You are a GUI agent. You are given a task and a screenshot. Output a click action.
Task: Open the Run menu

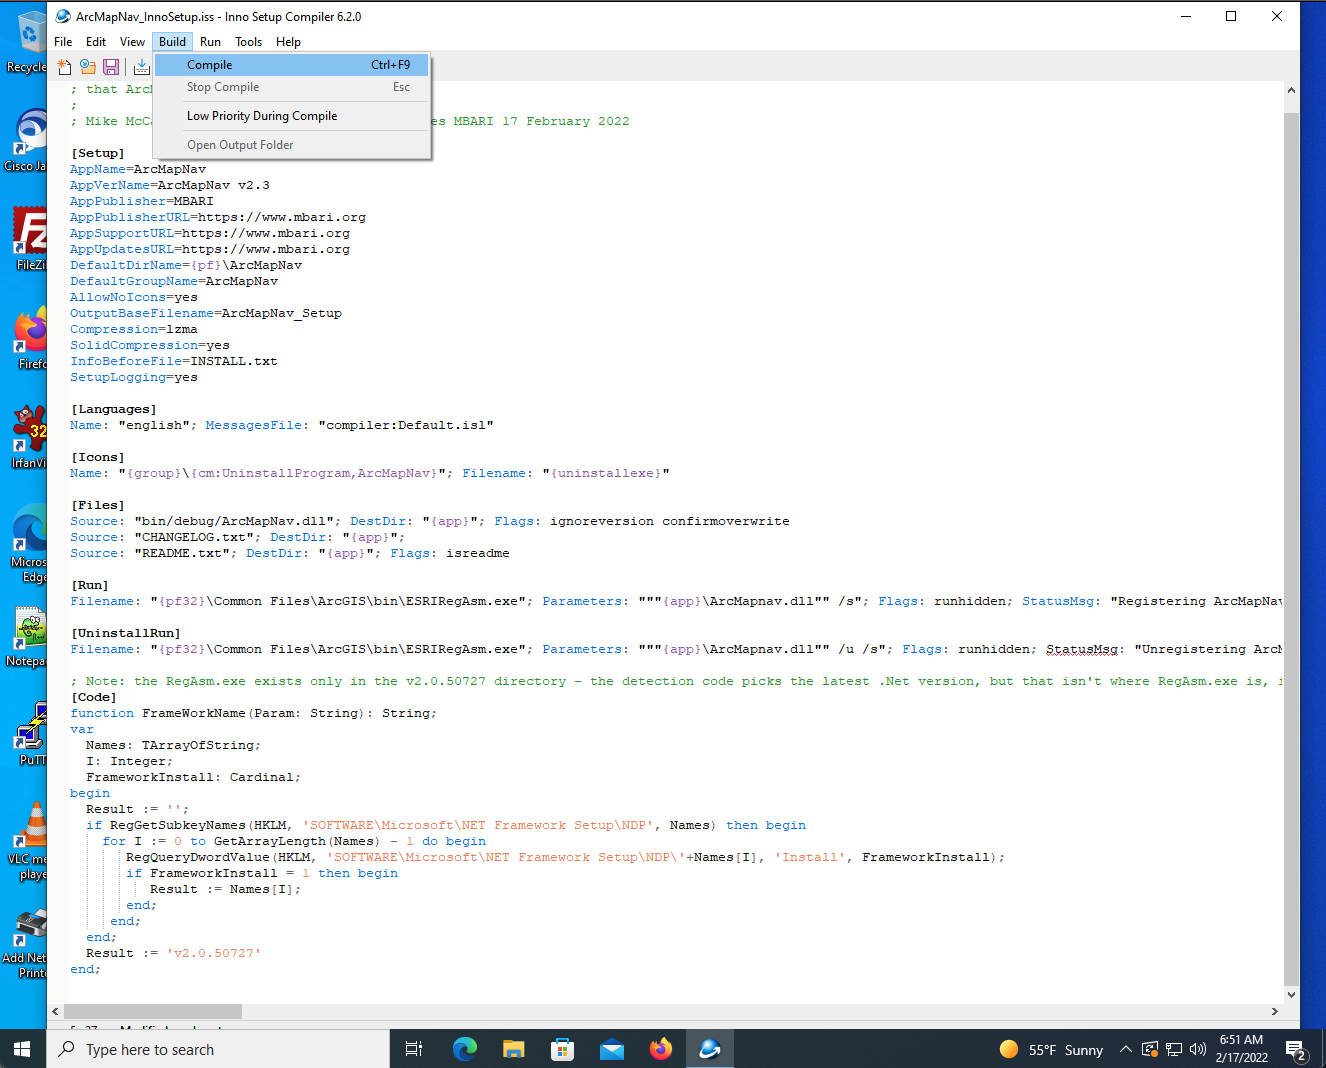[210, 42]
